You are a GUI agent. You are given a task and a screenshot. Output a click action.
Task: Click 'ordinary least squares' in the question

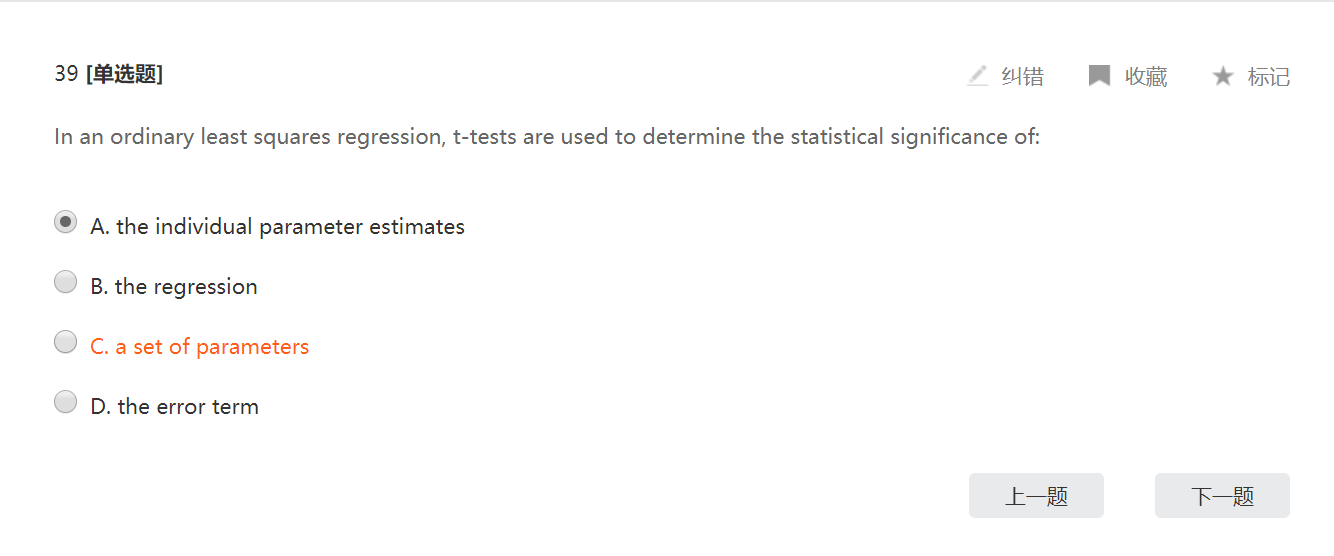[218, 137]
